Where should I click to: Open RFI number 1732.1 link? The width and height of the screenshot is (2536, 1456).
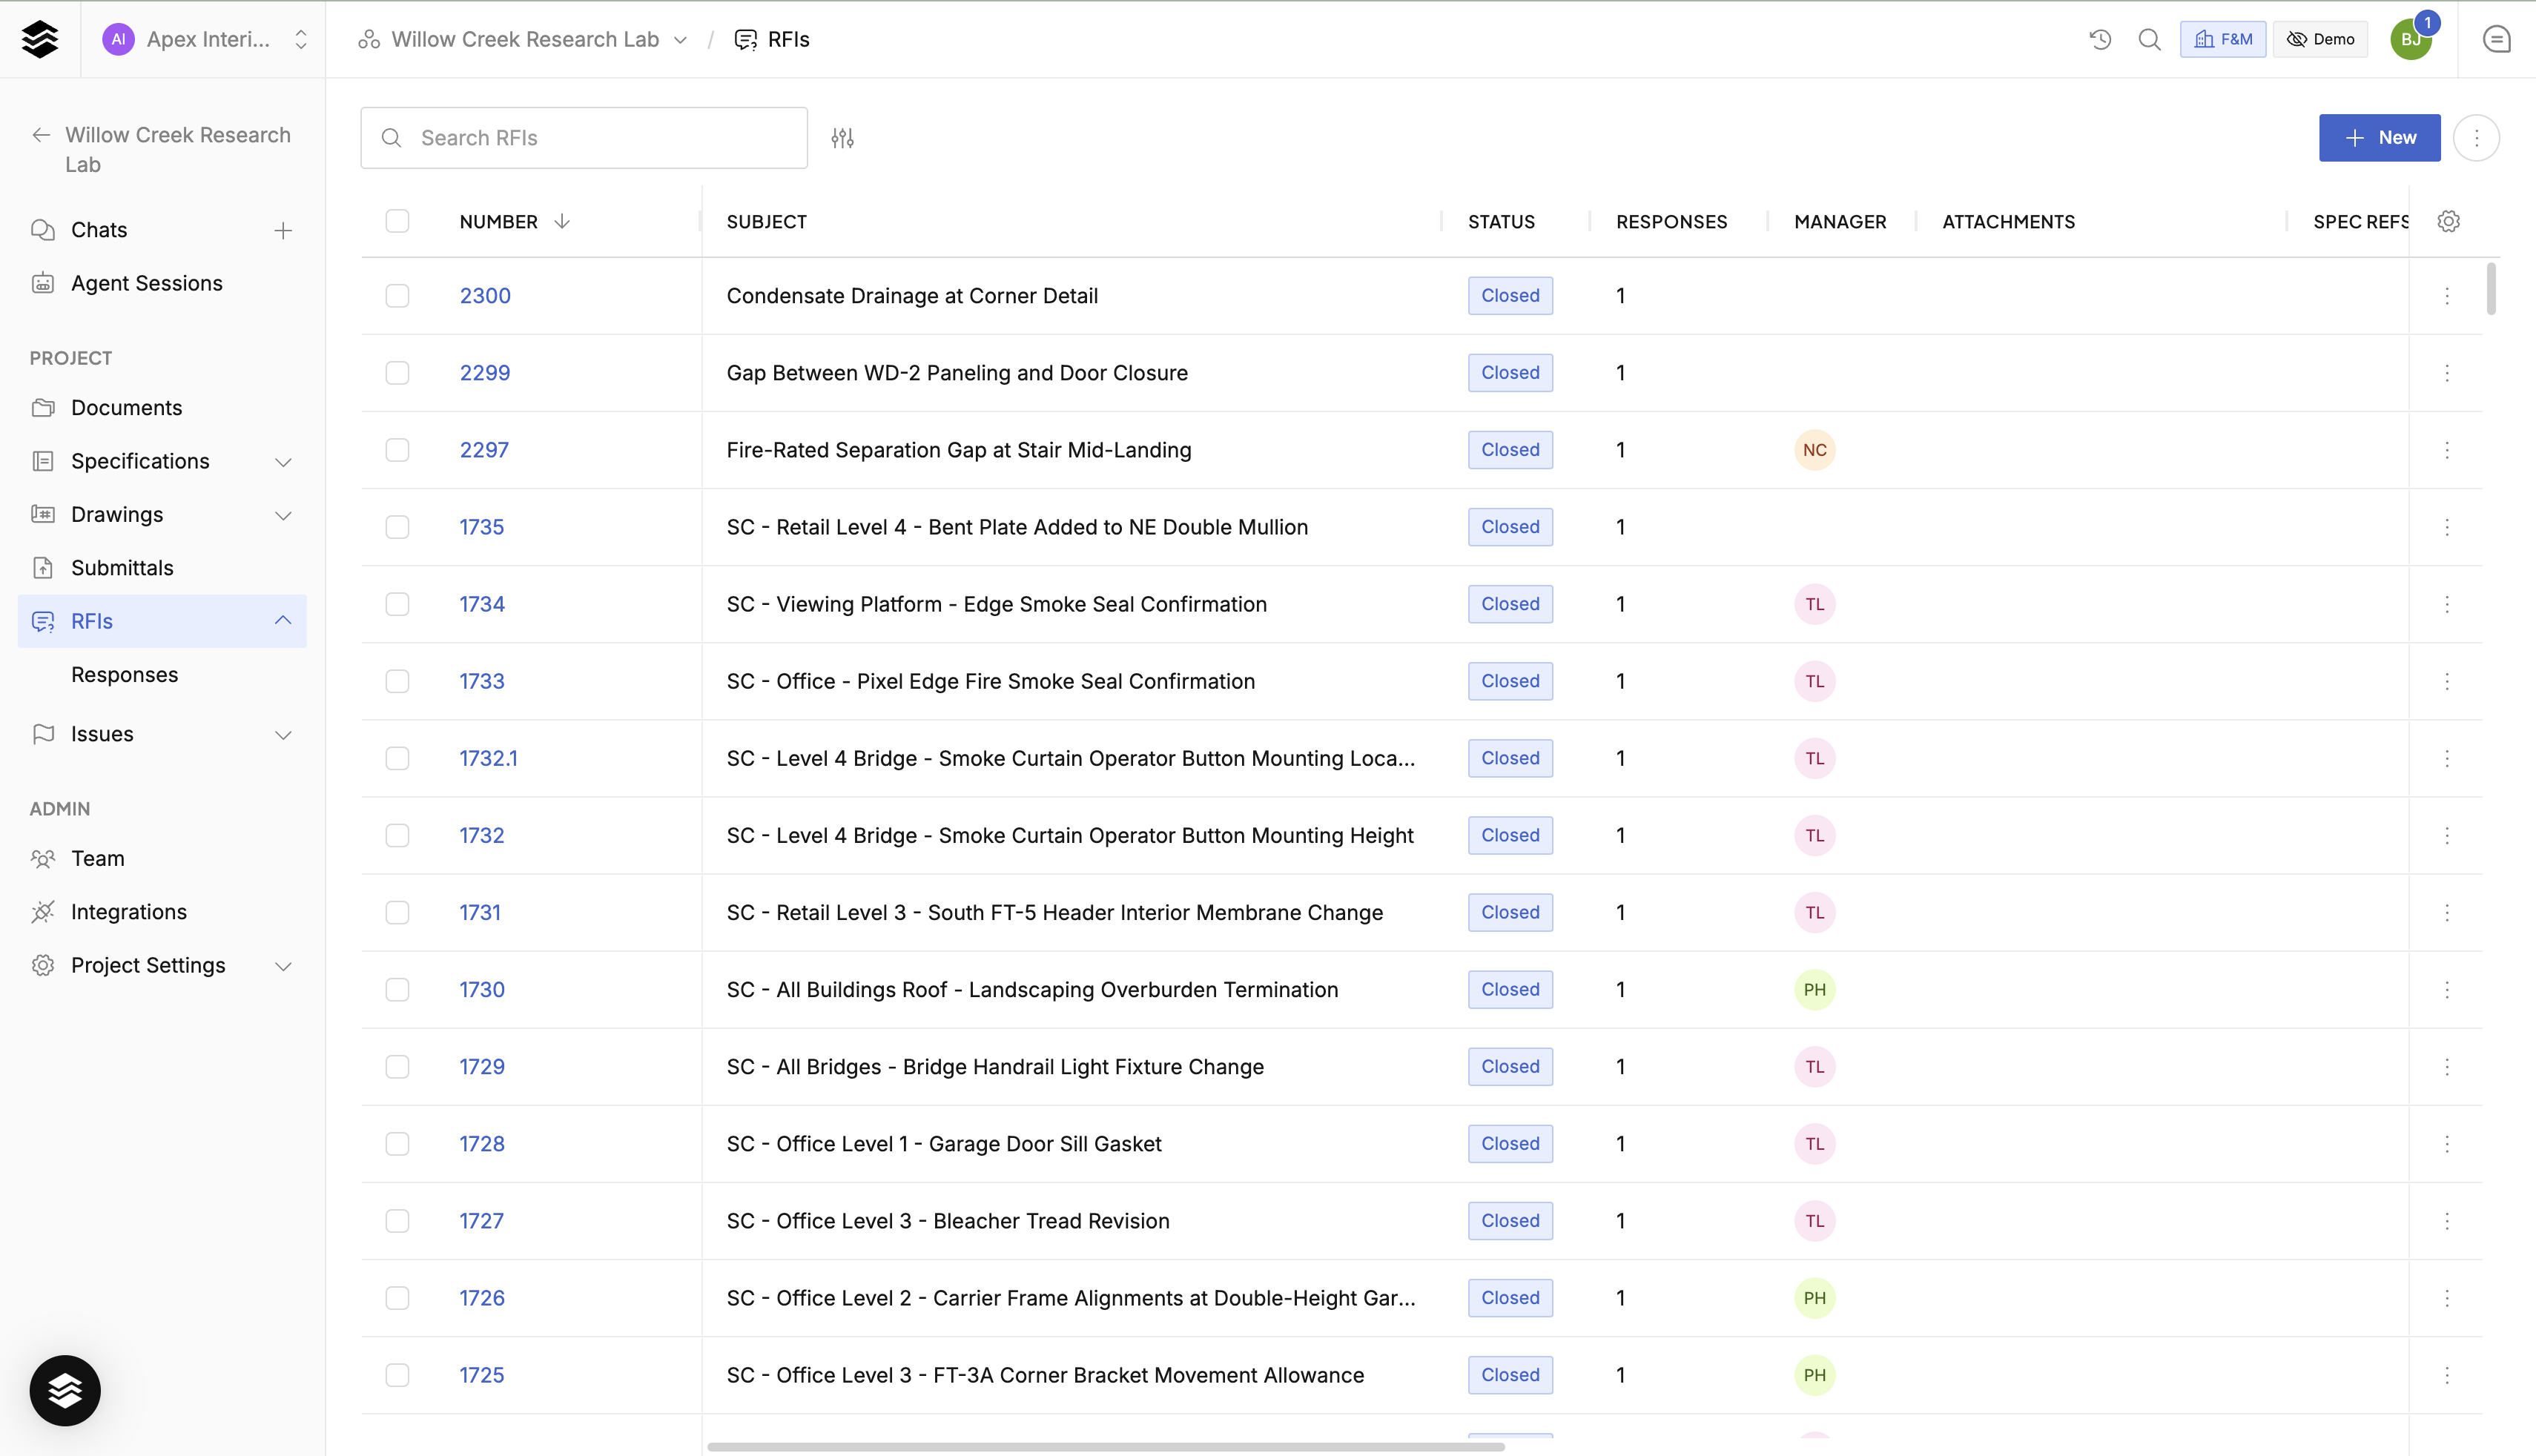pyautogui.click(x=488, y=758)
